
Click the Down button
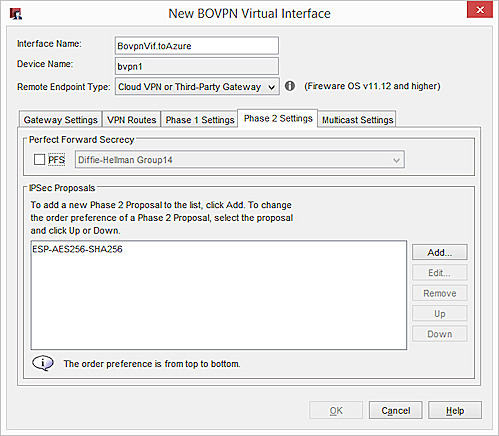[x=440, y=334]
